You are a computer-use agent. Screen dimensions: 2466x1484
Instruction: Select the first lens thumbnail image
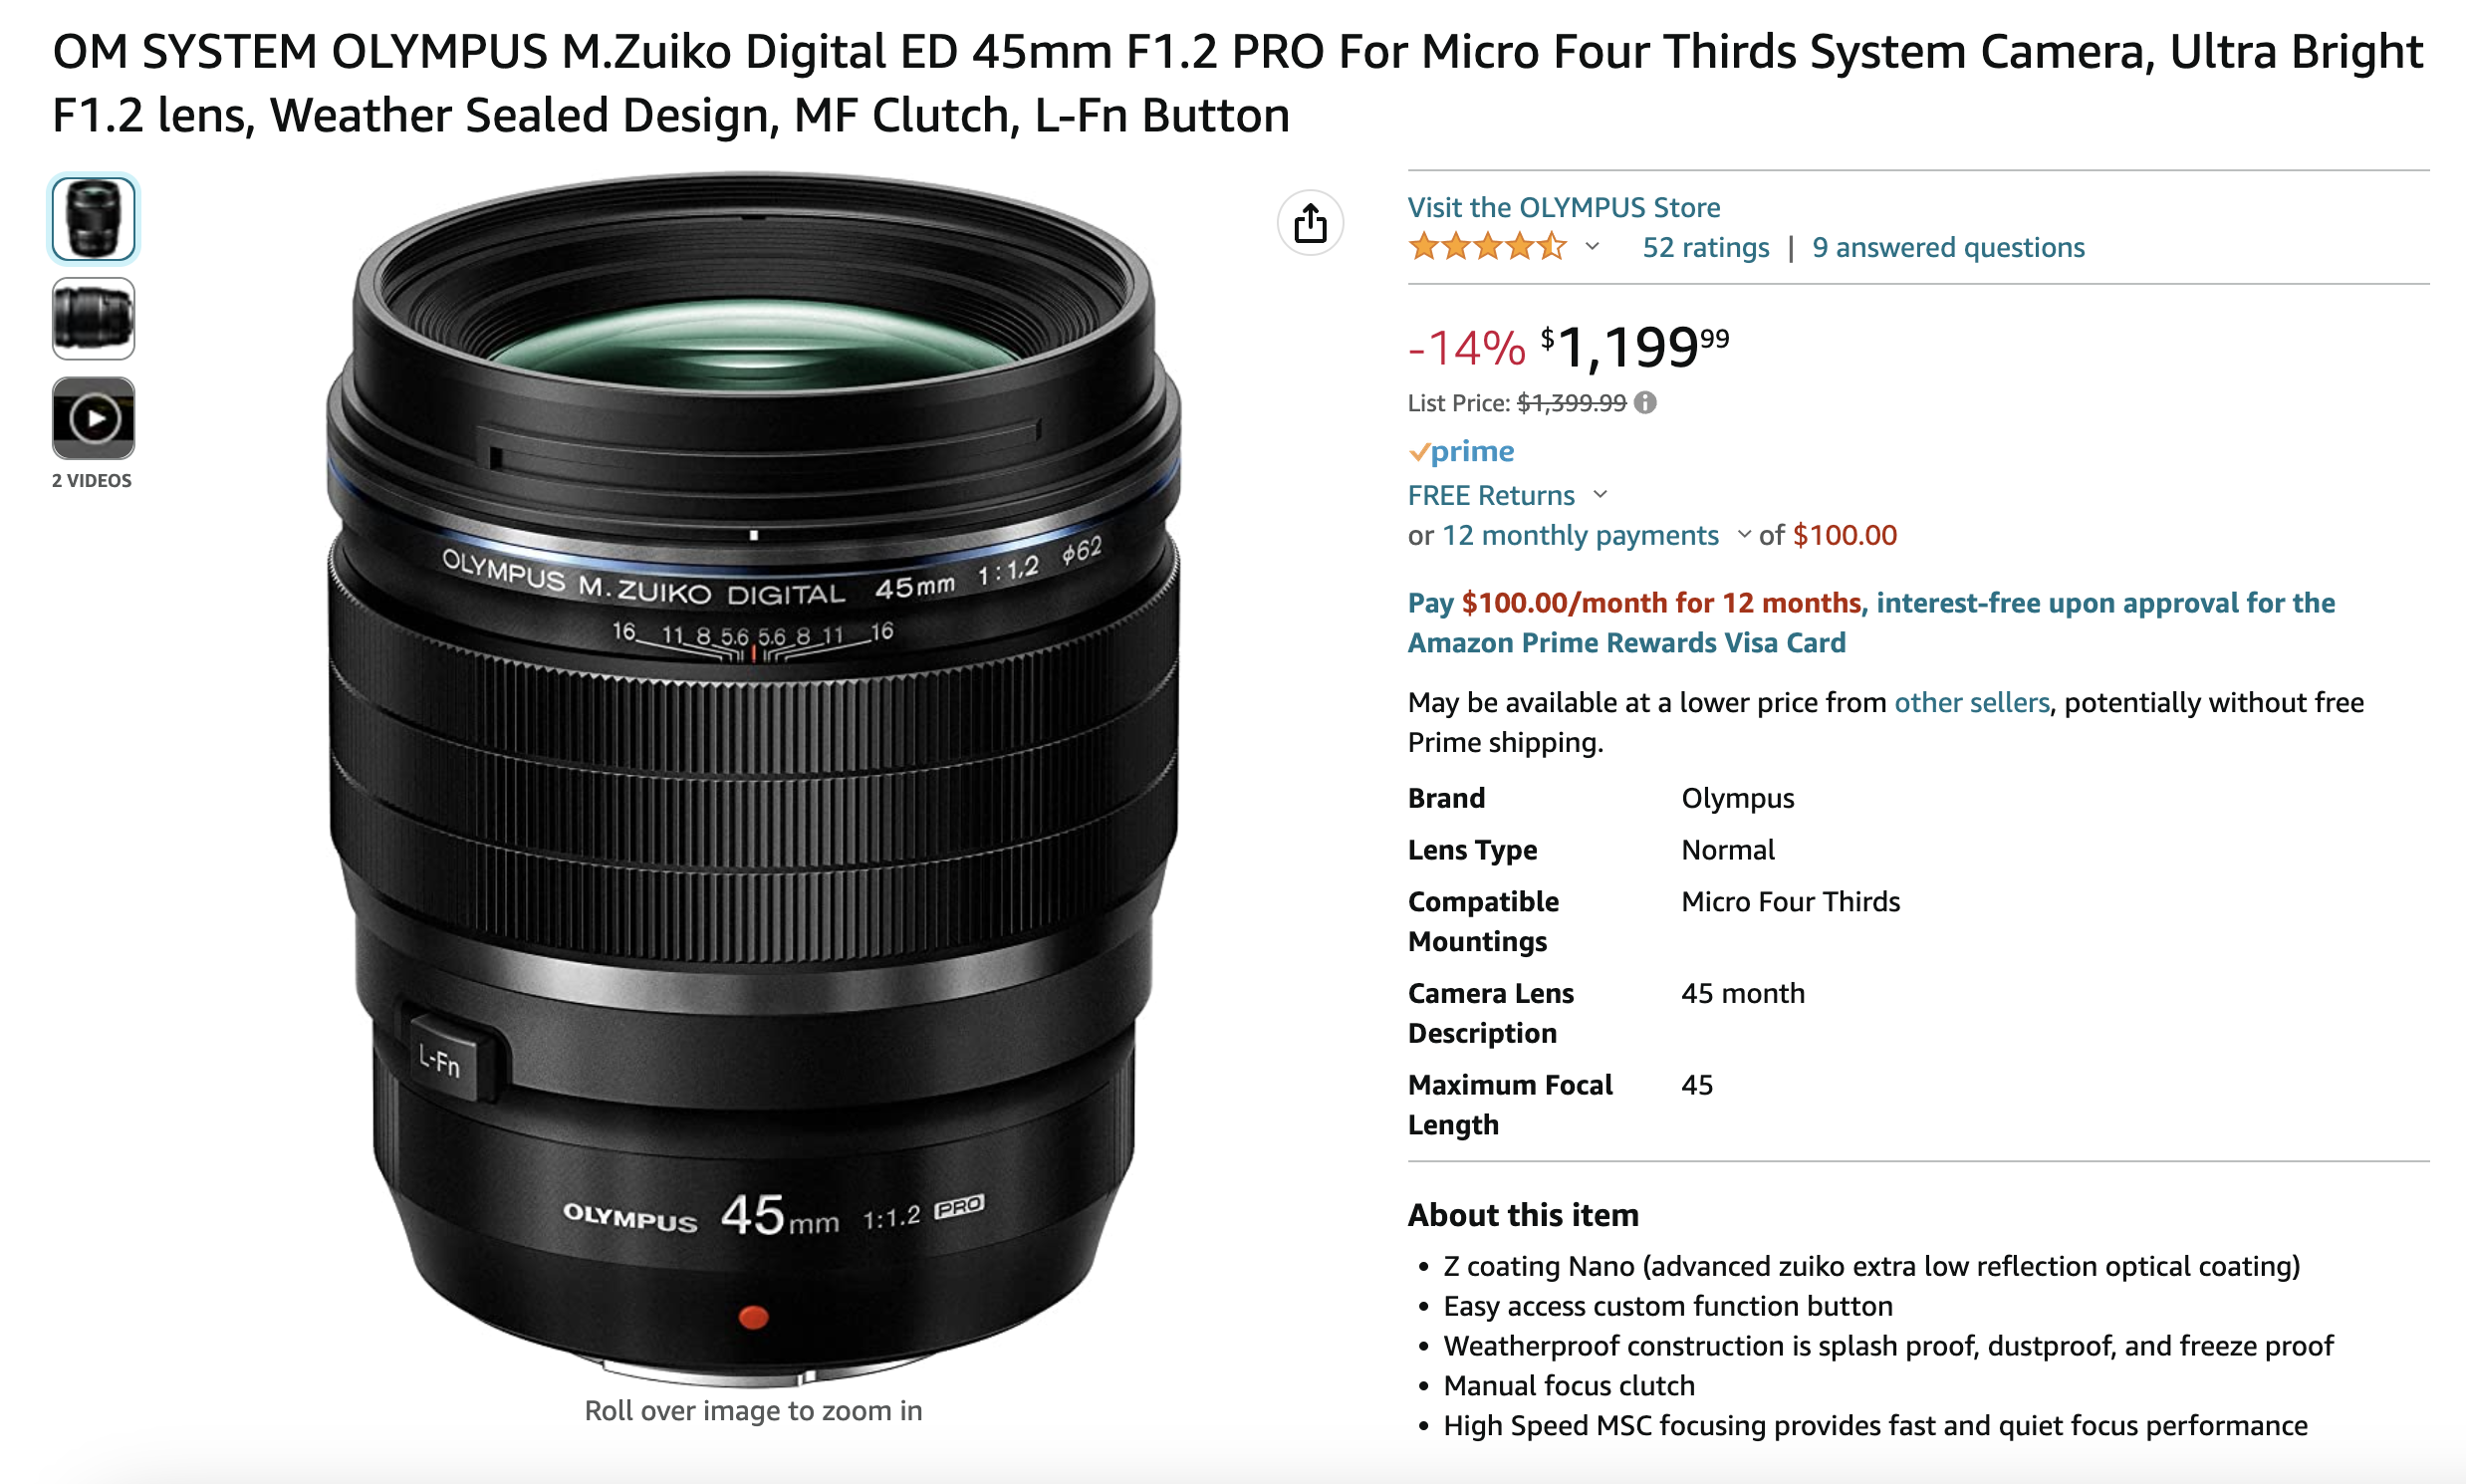93,219
